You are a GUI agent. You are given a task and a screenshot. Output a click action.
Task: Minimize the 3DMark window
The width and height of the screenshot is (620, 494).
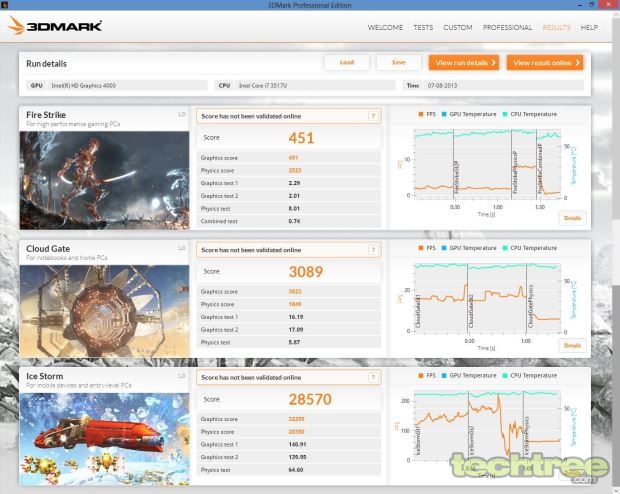579,5
